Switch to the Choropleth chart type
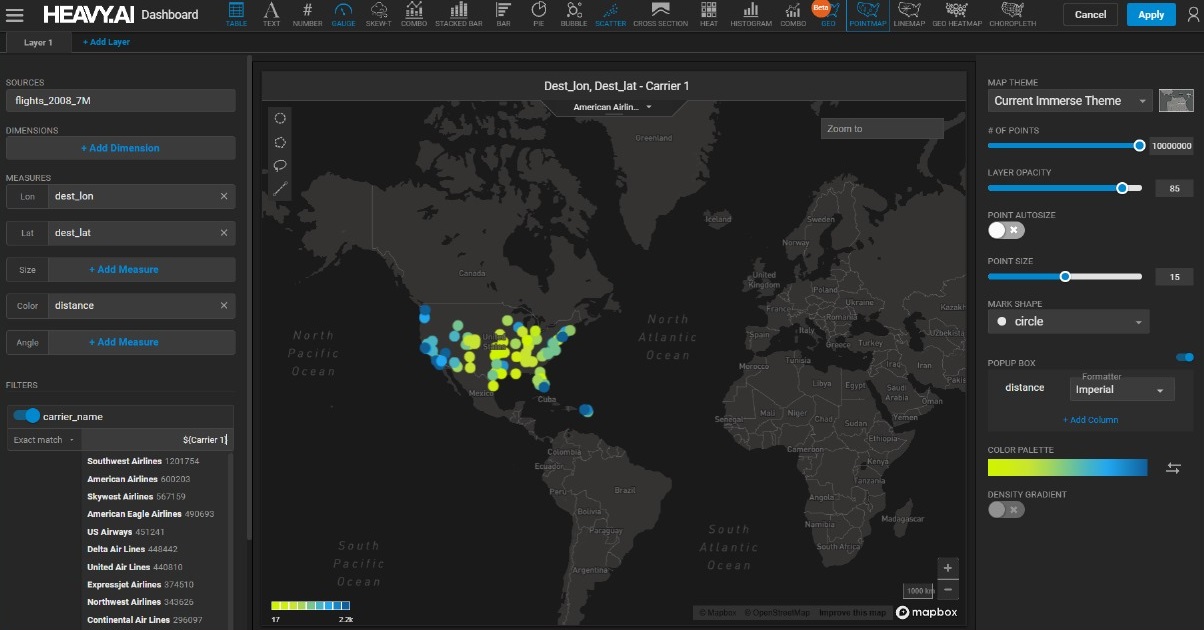Image resolution: width=1204 pixels, height=630 pixels. (x=1012, y=14)
